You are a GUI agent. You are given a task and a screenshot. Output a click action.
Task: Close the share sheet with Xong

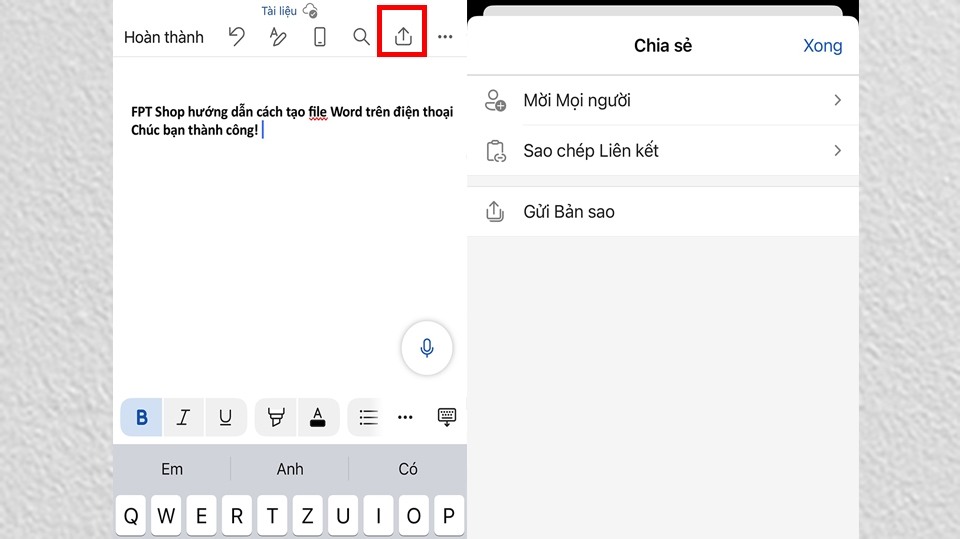coord(822,45)
